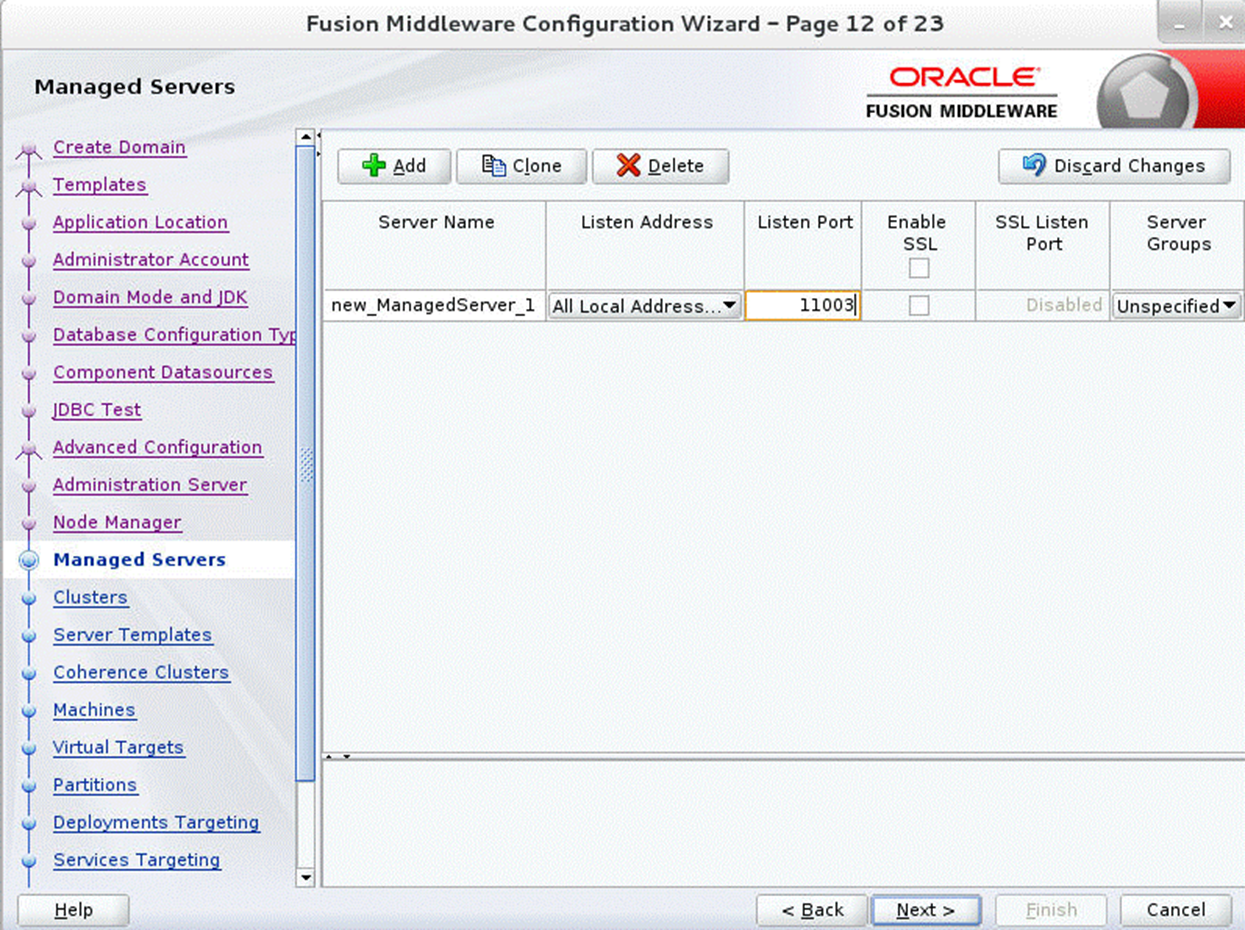
Task: Click the Next button
Action: click(926, 910)
